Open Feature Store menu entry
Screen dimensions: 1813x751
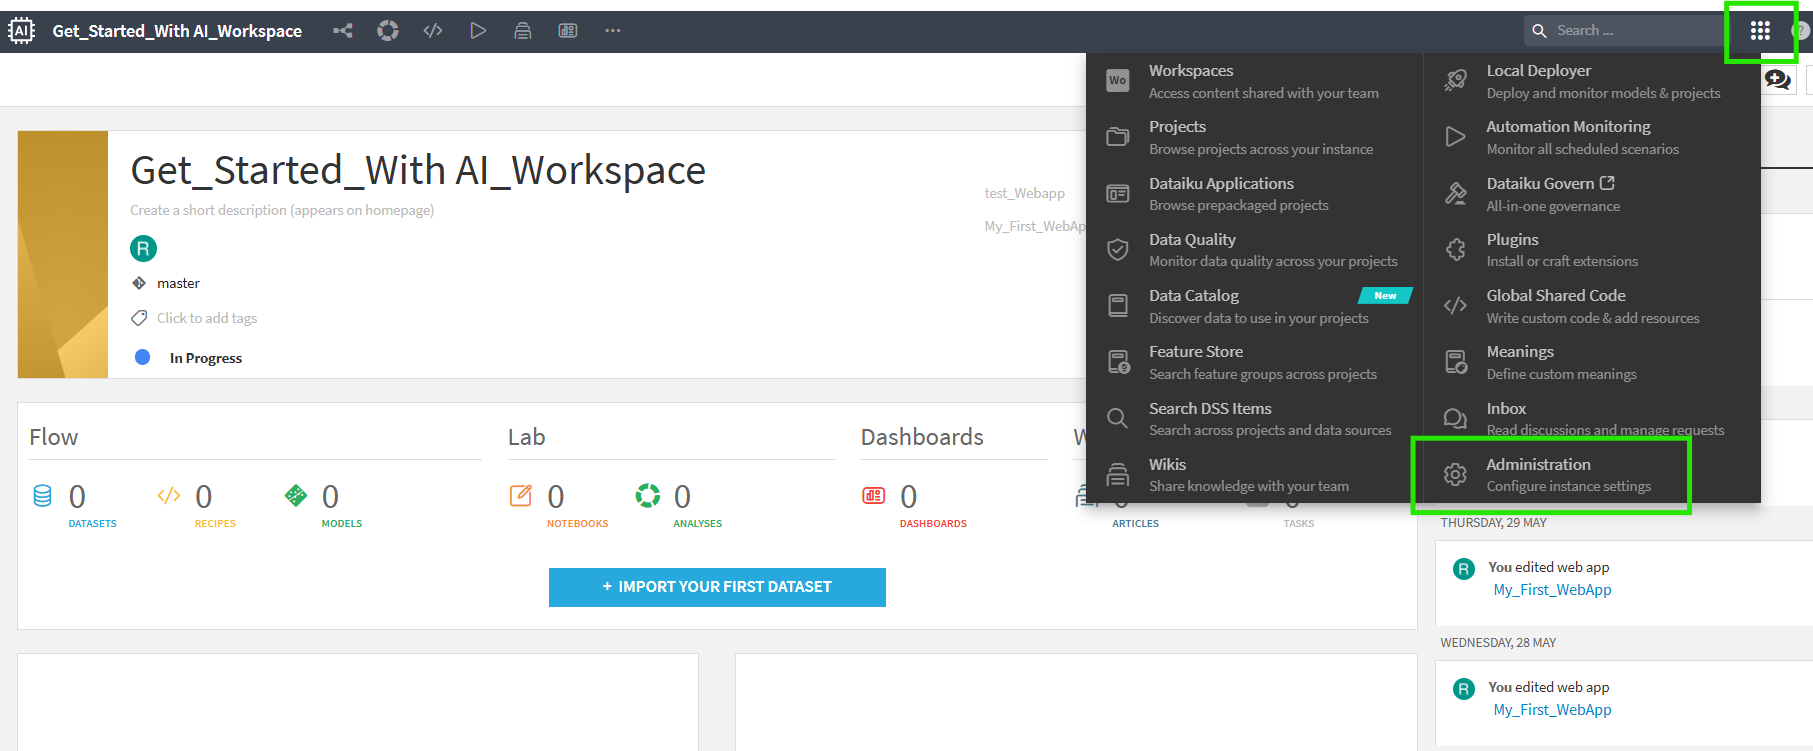point(1255,362)
